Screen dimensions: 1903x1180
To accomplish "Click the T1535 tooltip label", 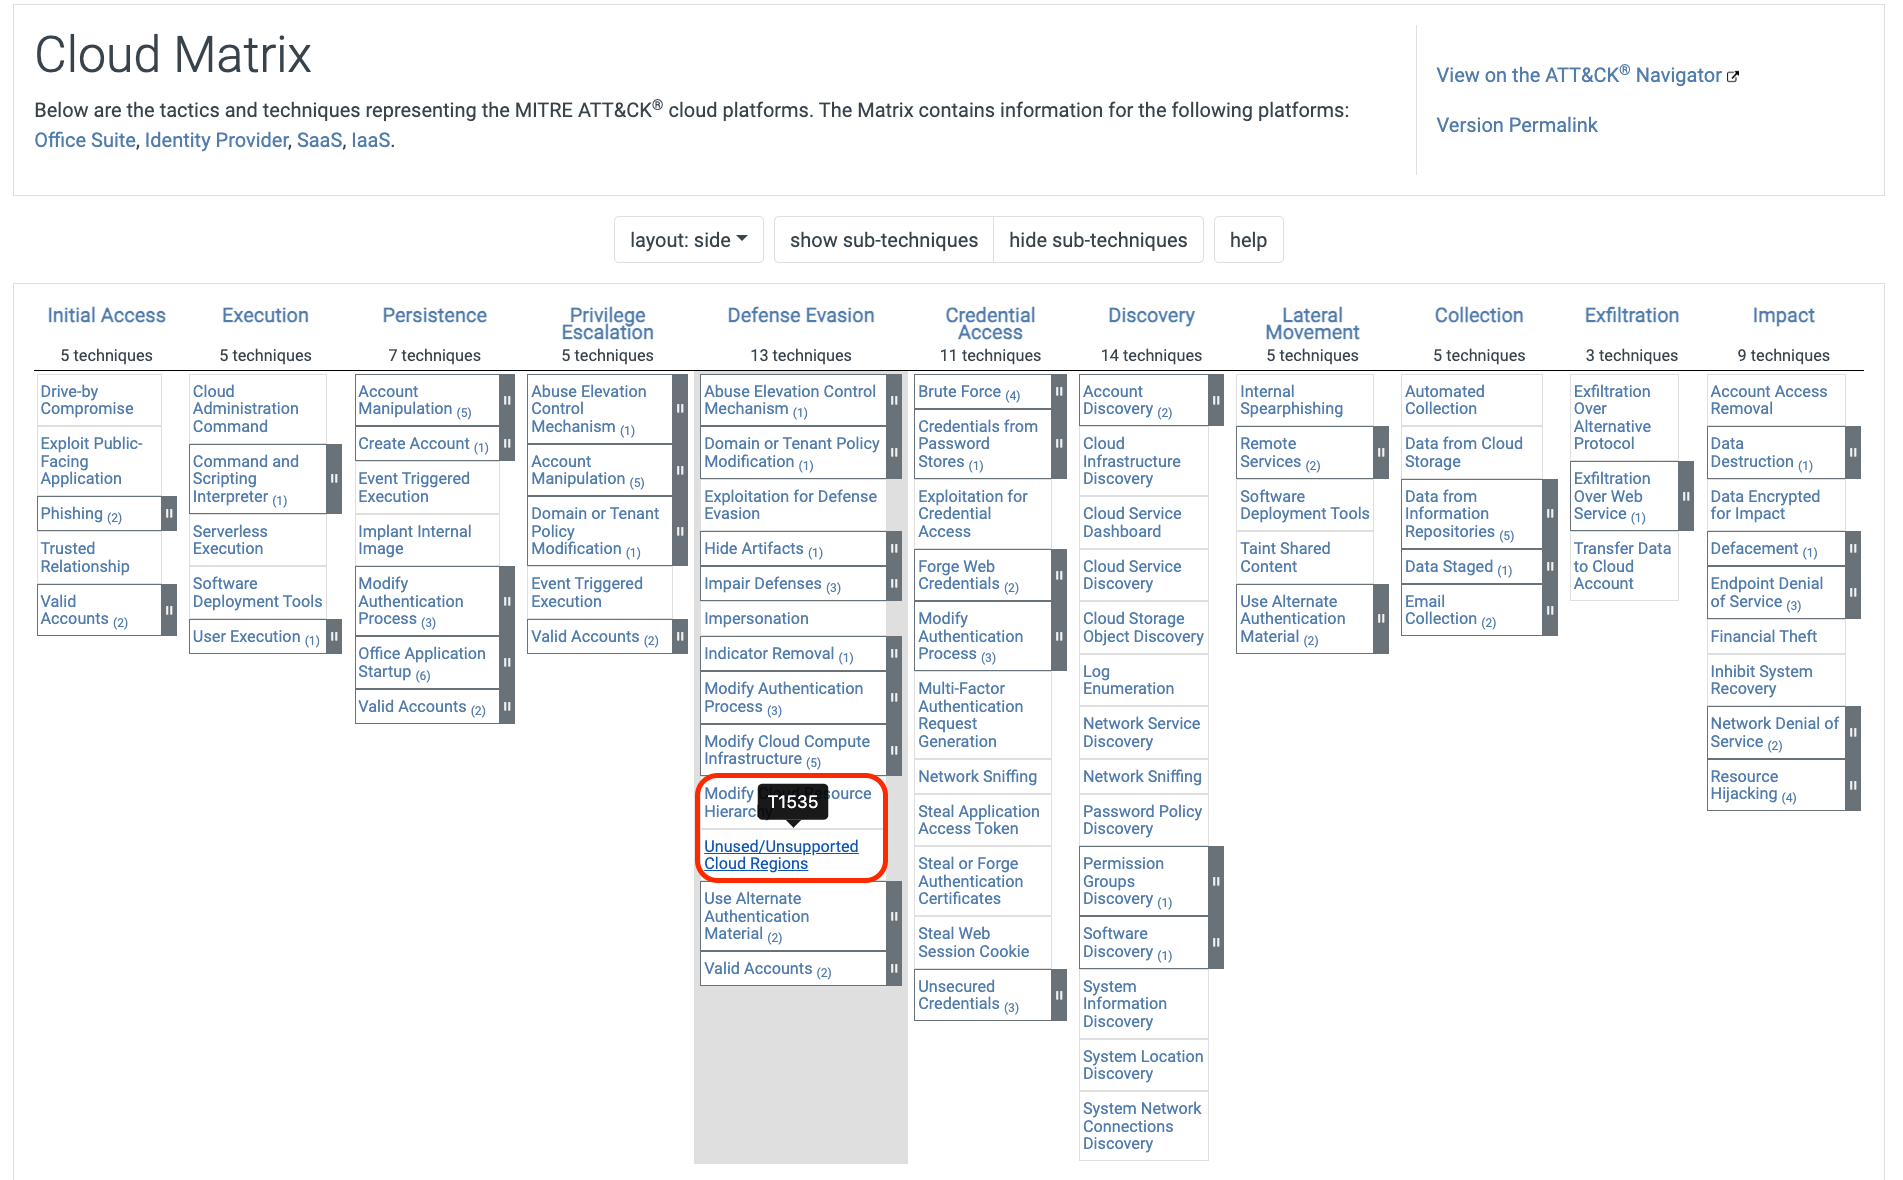I will click(x=795, y=801).
